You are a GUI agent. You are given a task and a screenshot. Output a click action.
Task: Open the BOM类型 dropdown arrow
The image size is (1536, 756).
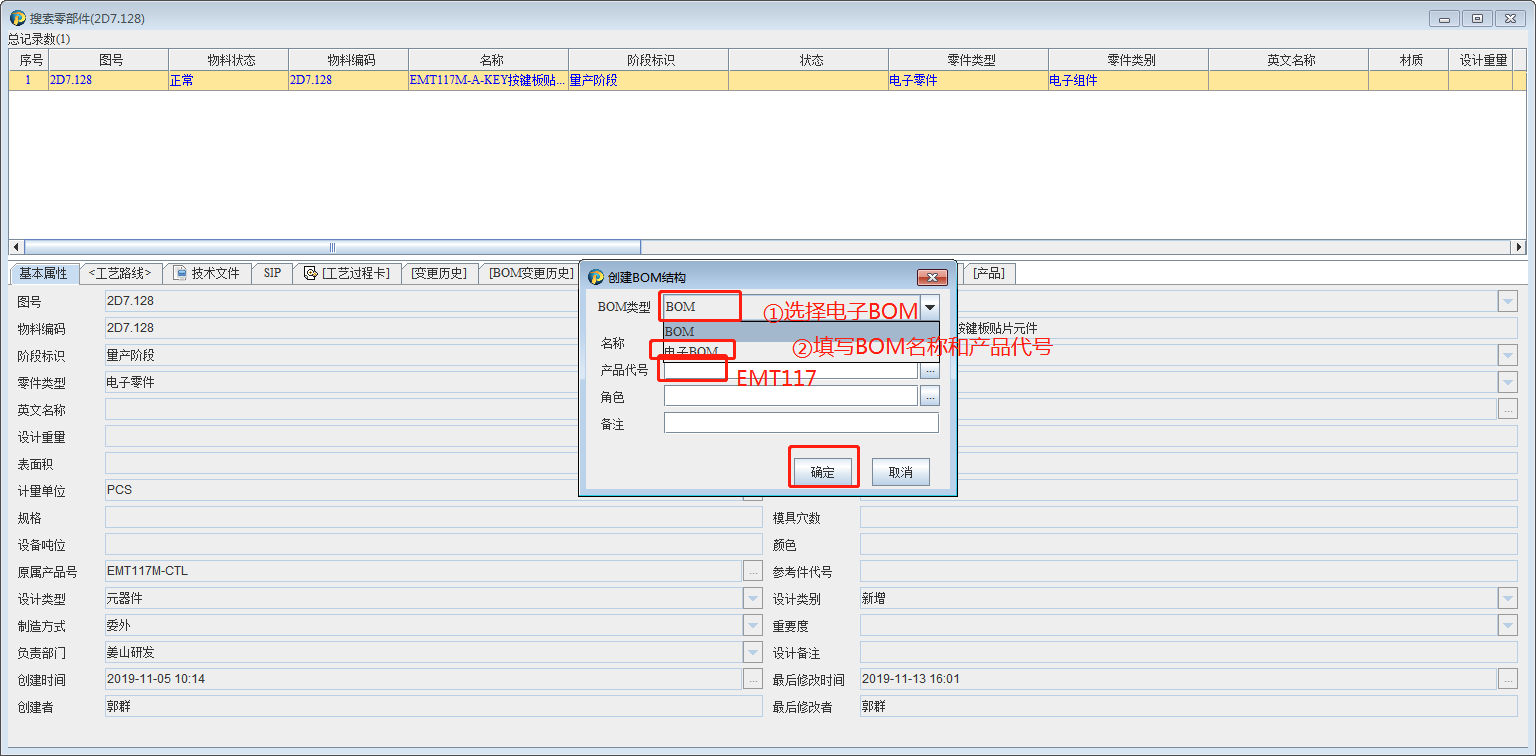click(x=930, y=306)
